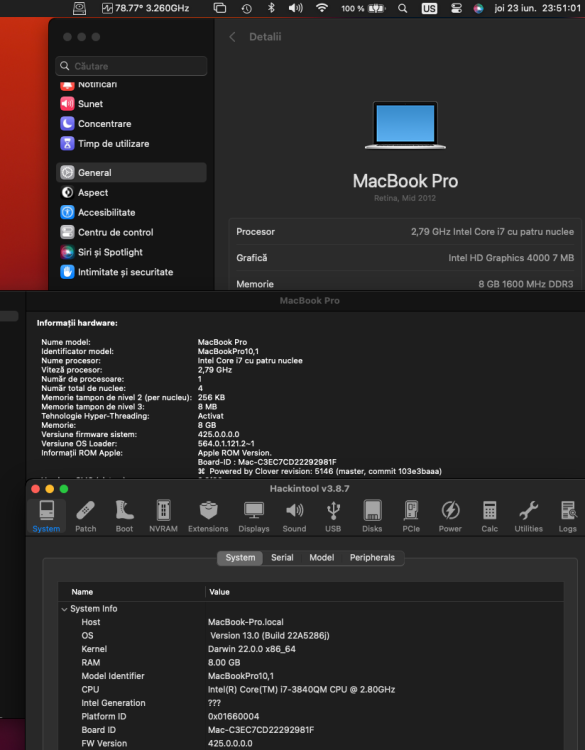Select the Board ID row in Hackintool
Screen dimensions: 585x750
point(310,730)
